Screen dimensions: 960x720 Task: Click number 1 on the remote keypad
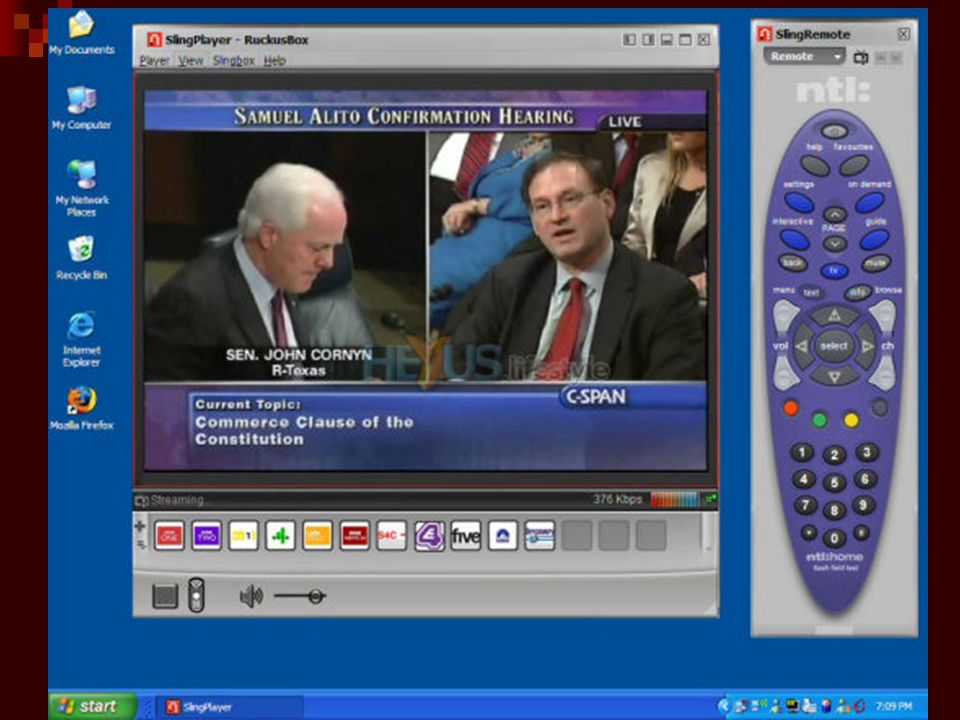coord(802,452)
